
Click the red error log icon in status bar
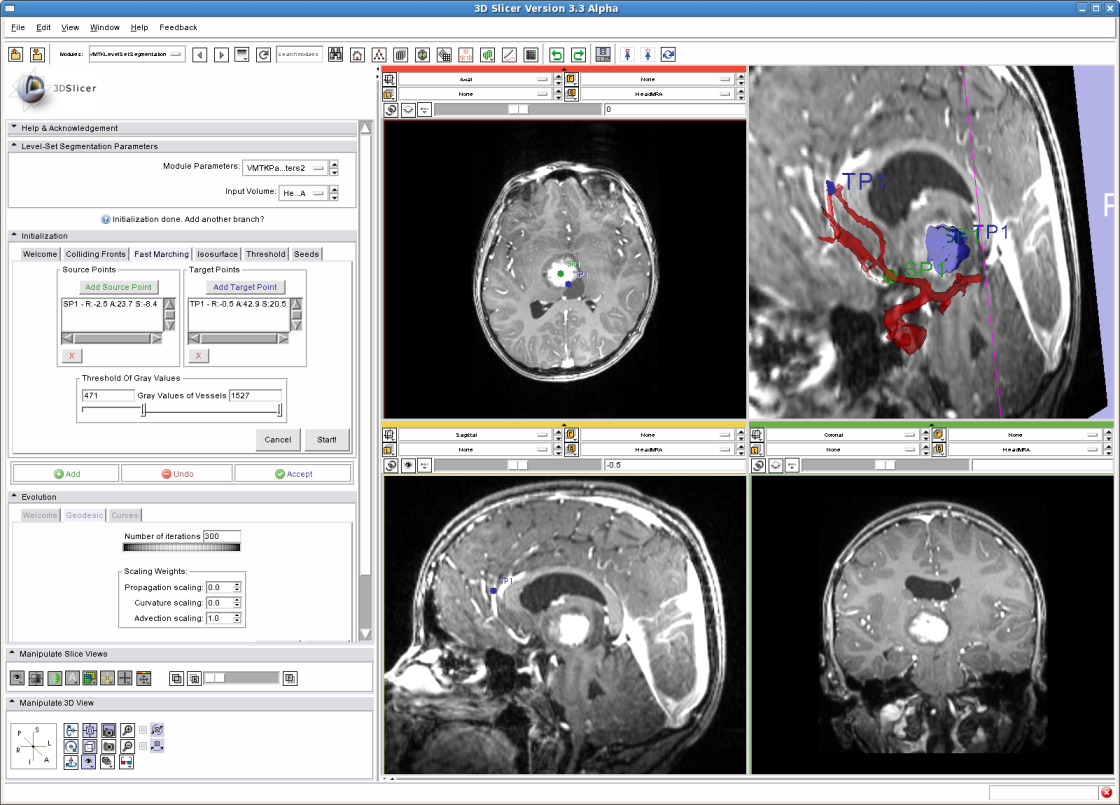coord(1106,792)
